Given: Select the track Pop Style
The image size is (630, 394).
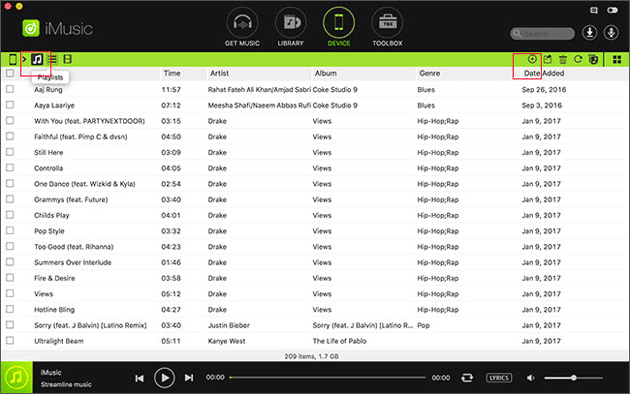Looking at the screenshot, I should [x=49, y=231].
